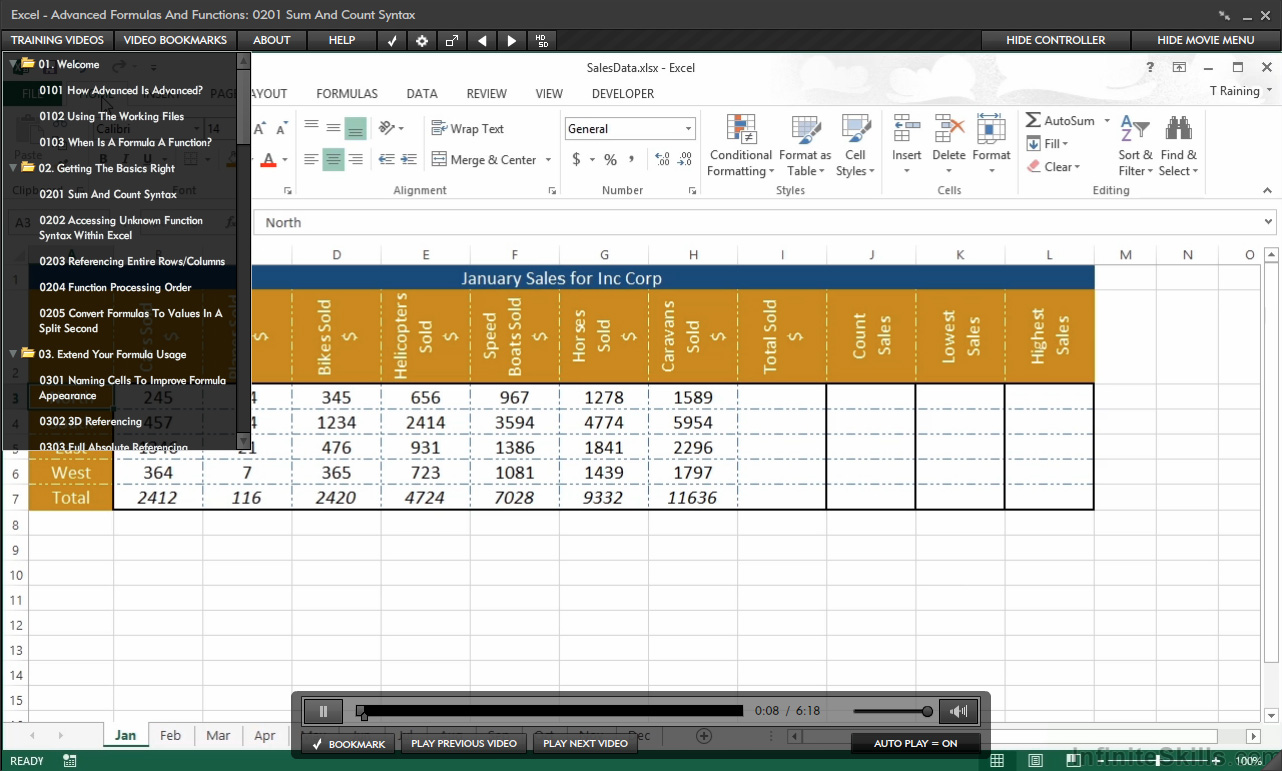The height and width of the screenshot is (771, 1282).
Task: Open Find & Select binoculars tool
Action: pos(1178,146)
